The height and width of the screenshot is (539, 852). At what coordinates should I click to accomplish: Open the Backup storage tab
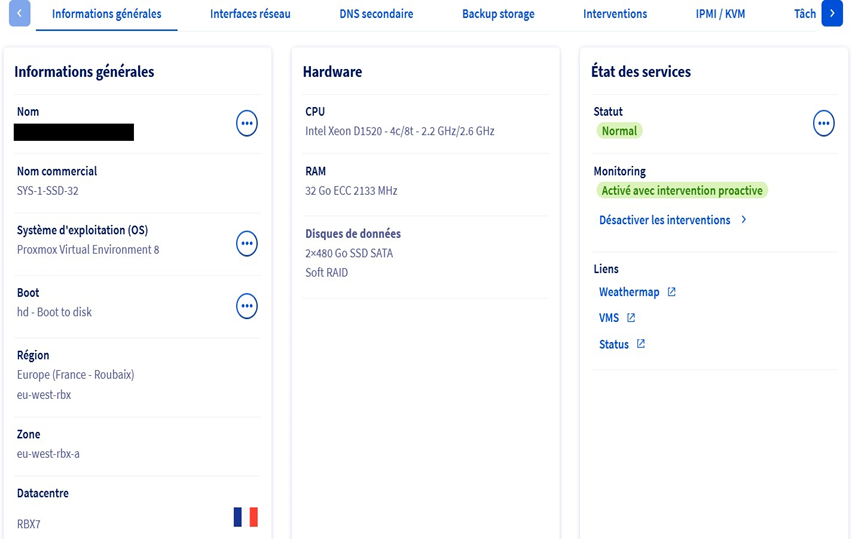click(498, 14)
